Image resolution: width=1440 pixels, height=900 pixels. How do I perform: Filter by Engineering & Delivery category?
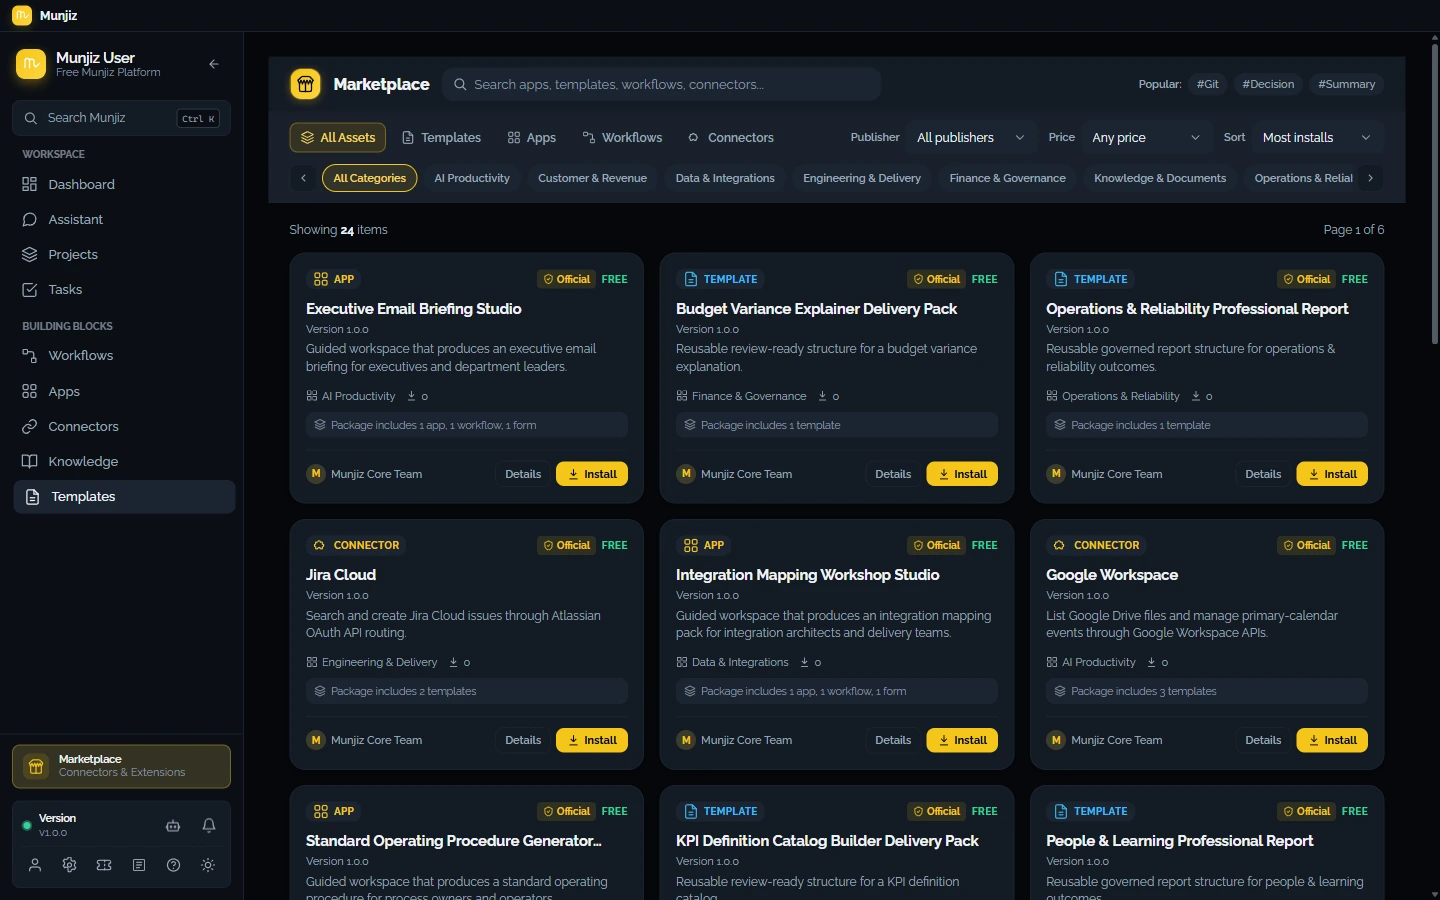[x=862, y=178]
